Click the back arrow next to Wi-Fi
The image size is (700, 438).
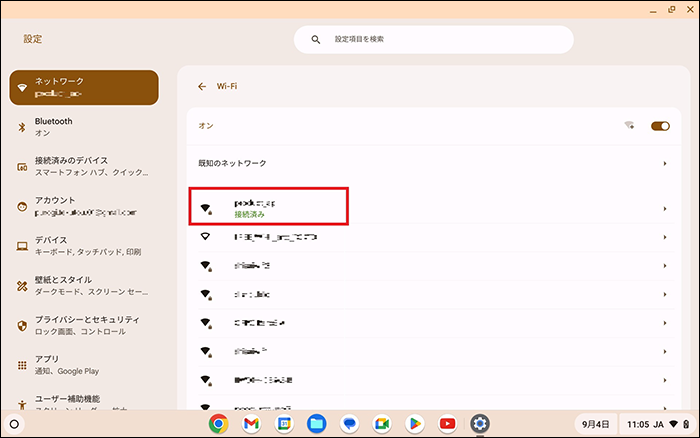tap(202, 87)
